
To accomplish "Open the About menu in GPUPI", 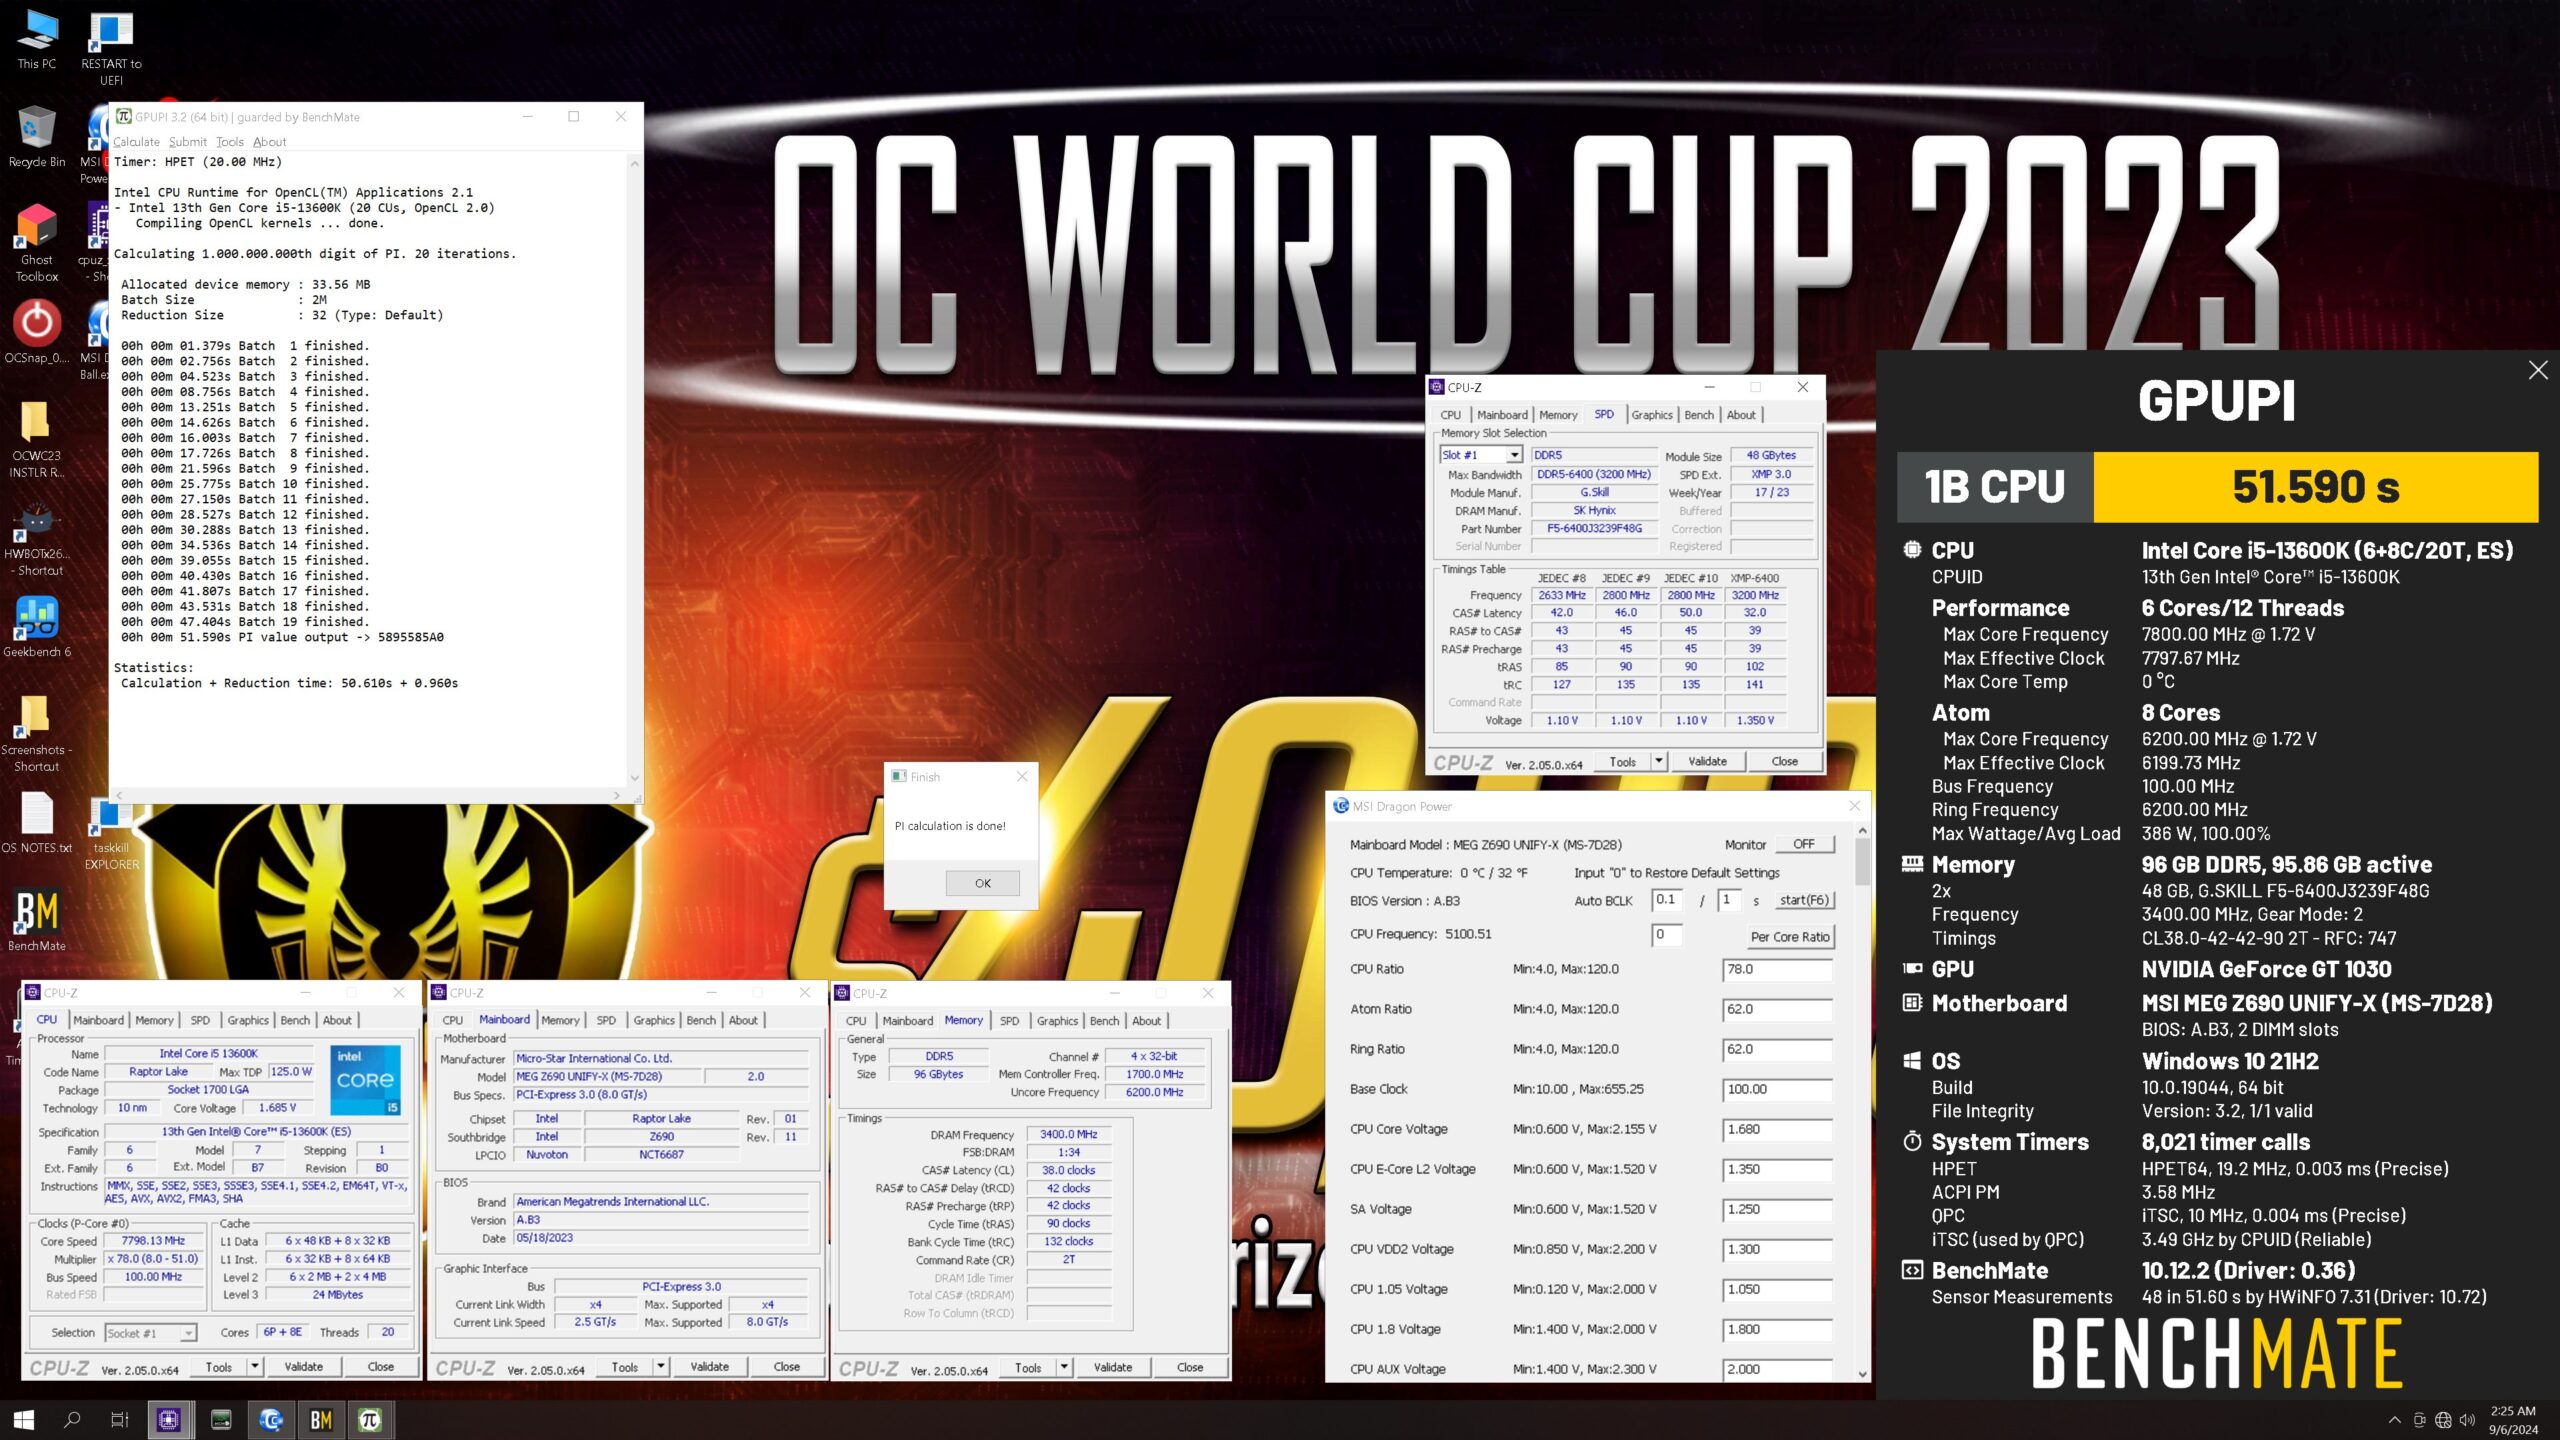I will point(269,142).
